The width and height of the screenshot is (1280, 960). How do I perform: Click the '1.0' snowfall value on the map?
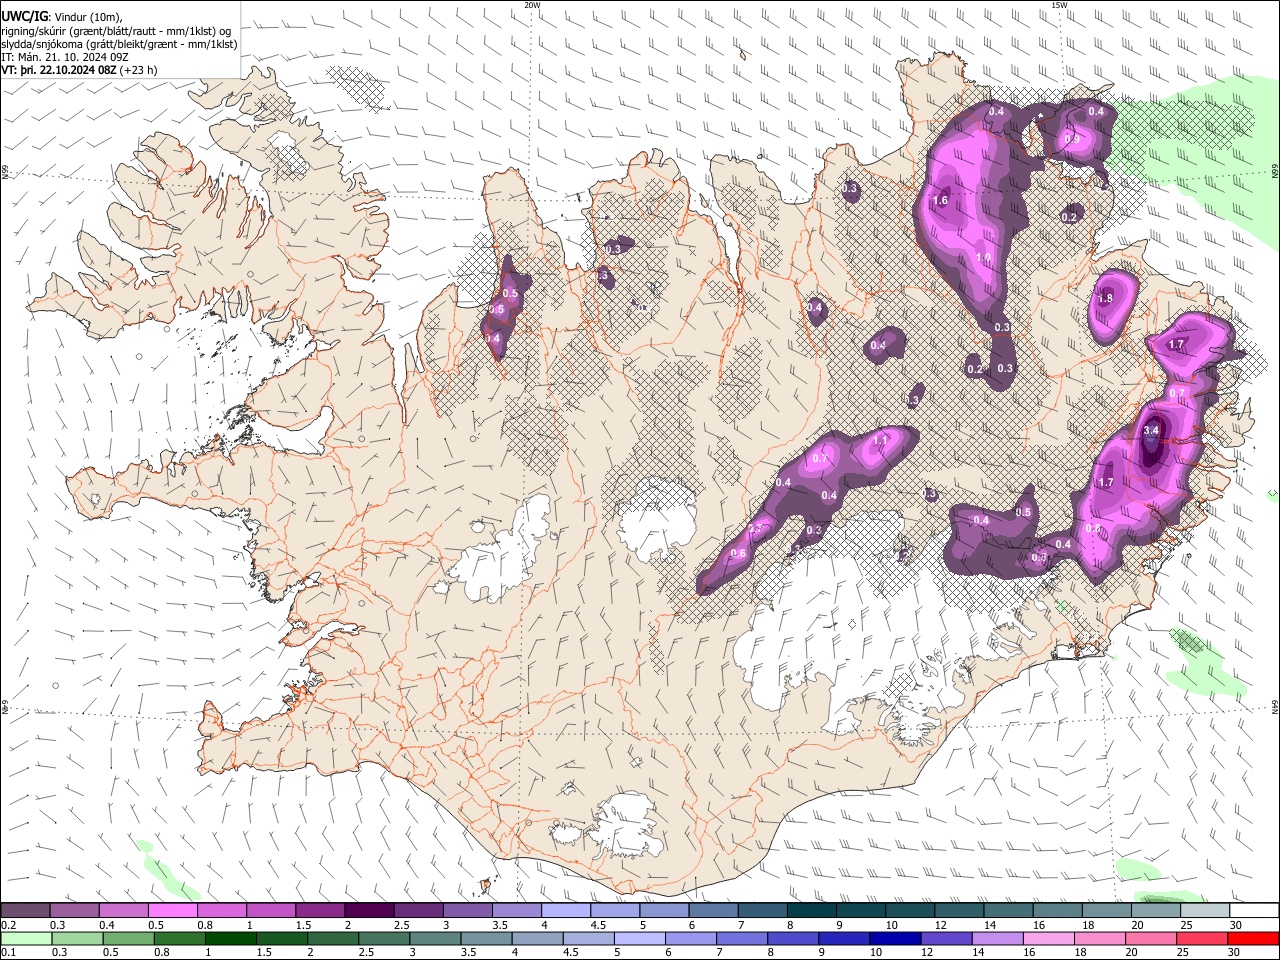983,258
